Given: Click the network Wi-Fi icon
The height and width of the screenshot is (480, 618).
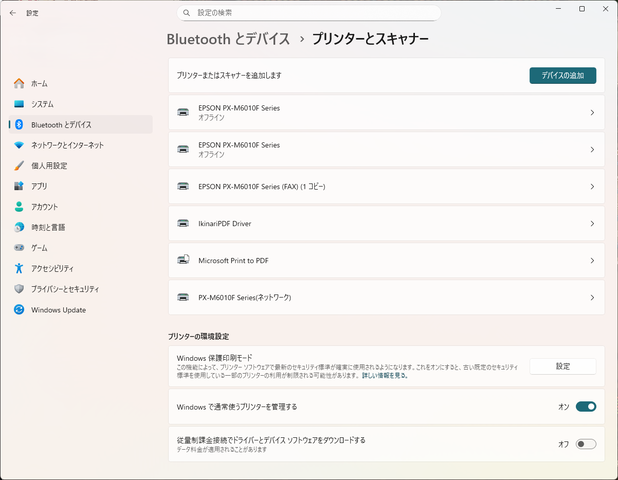Looking at the screenshot, I should point(19,145).
